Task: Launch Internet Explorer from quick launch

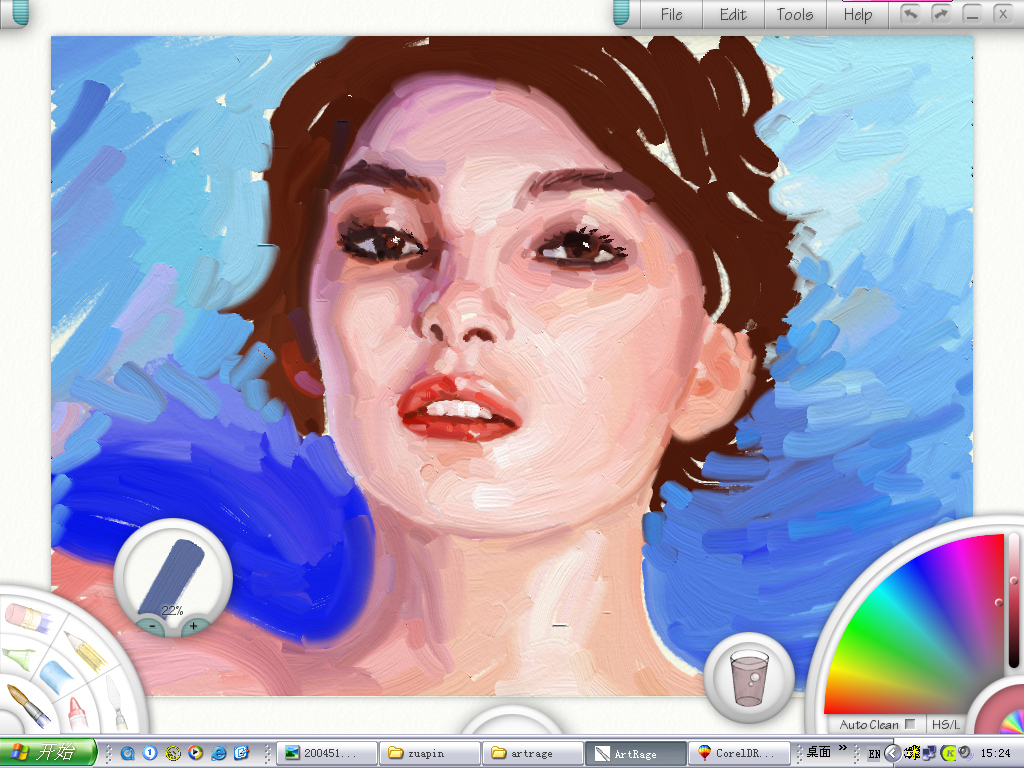Action: click(218, 753)
